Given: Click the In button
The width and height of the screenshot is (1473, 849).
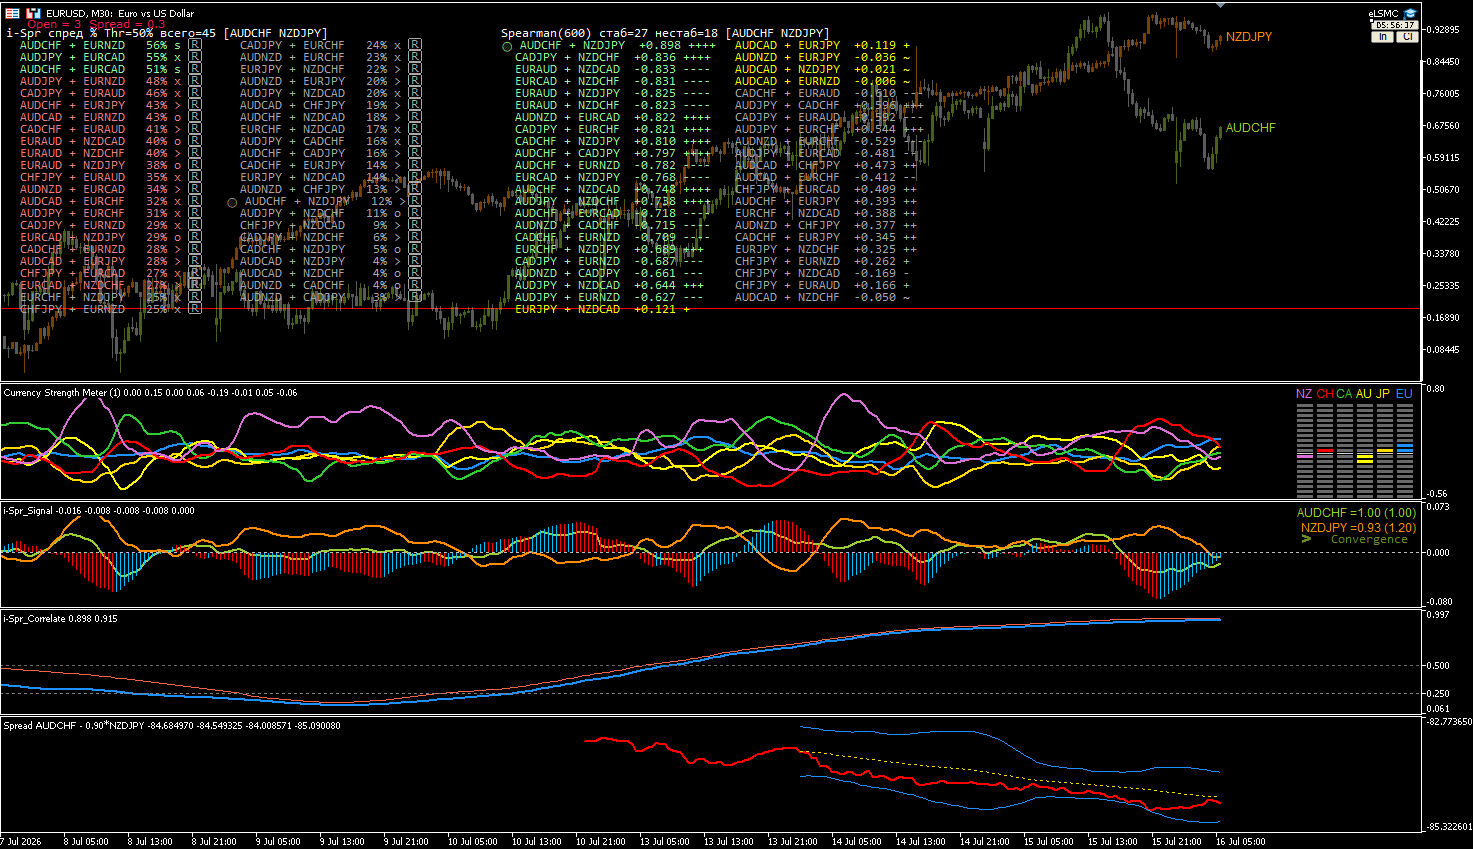Looking at the screenshot, I should 1382,37.
